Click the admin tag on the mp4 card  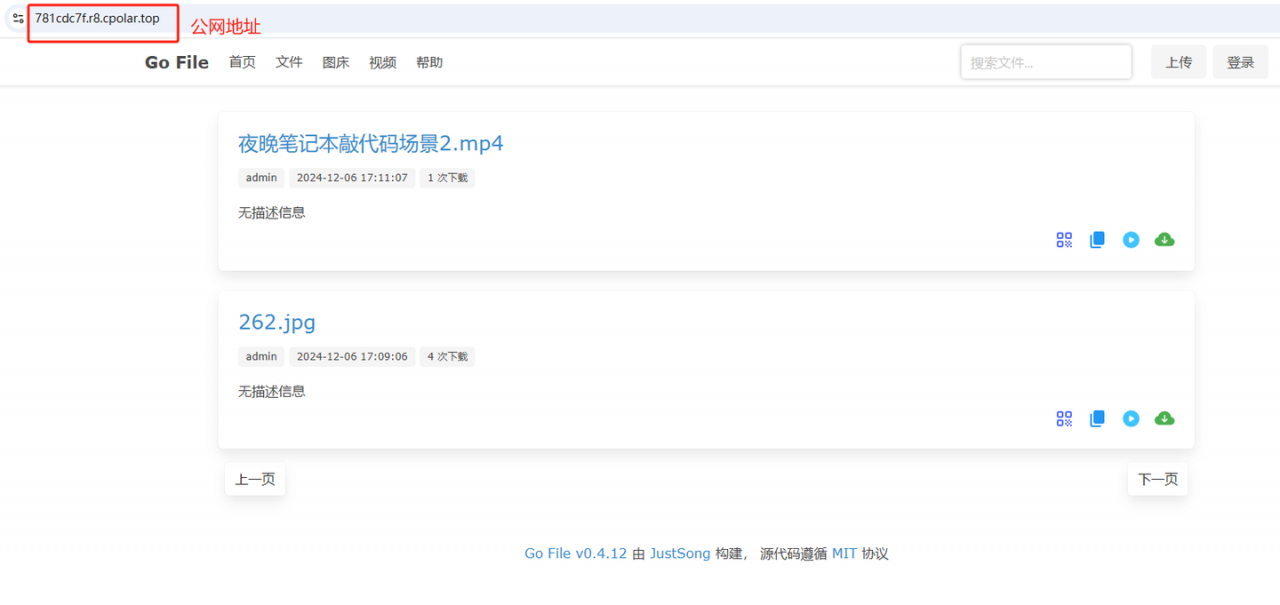(x=261, y=178)
